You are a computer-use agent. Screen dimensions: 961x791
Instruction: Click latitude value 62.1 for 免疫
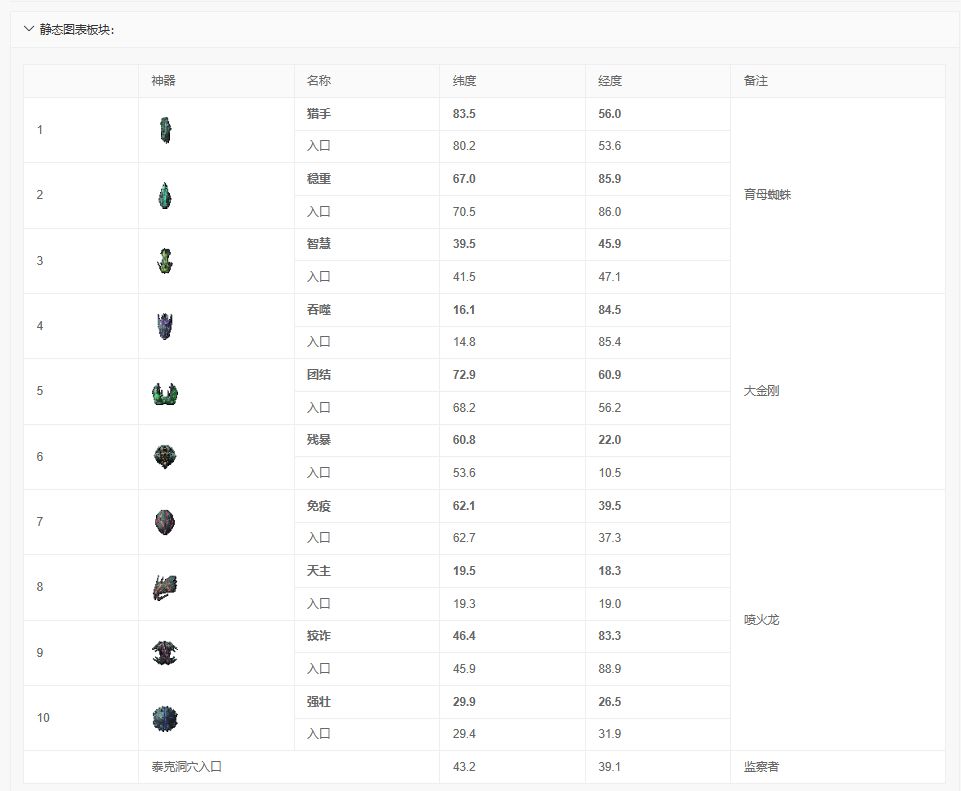click(x=464, y=506)
